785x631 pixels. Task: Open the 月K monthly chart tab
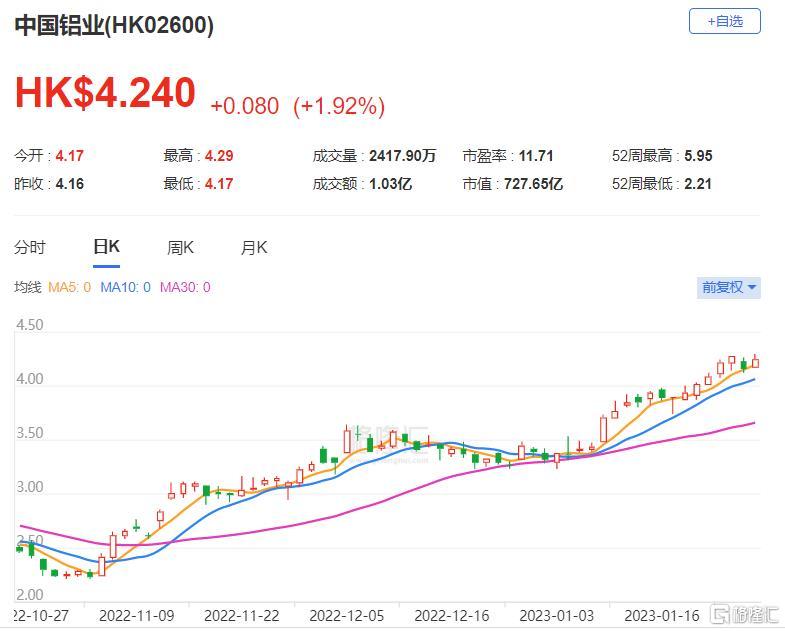[x=254, y=247]
